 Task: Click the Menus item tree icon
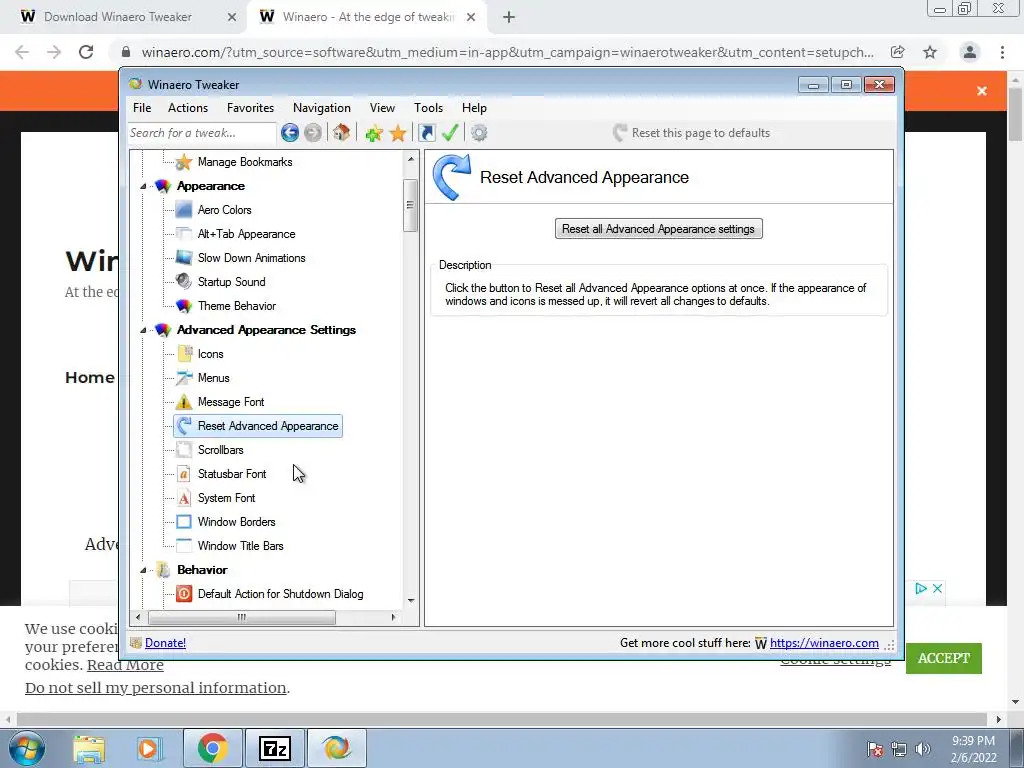[x=184, y=377]
